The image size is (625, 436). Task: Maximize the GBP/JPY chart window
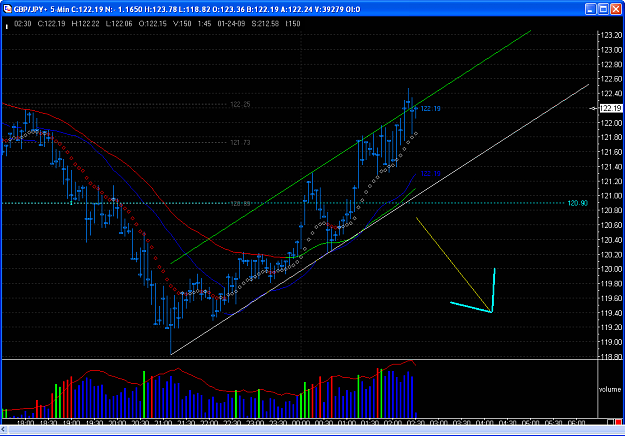(603, 9)
